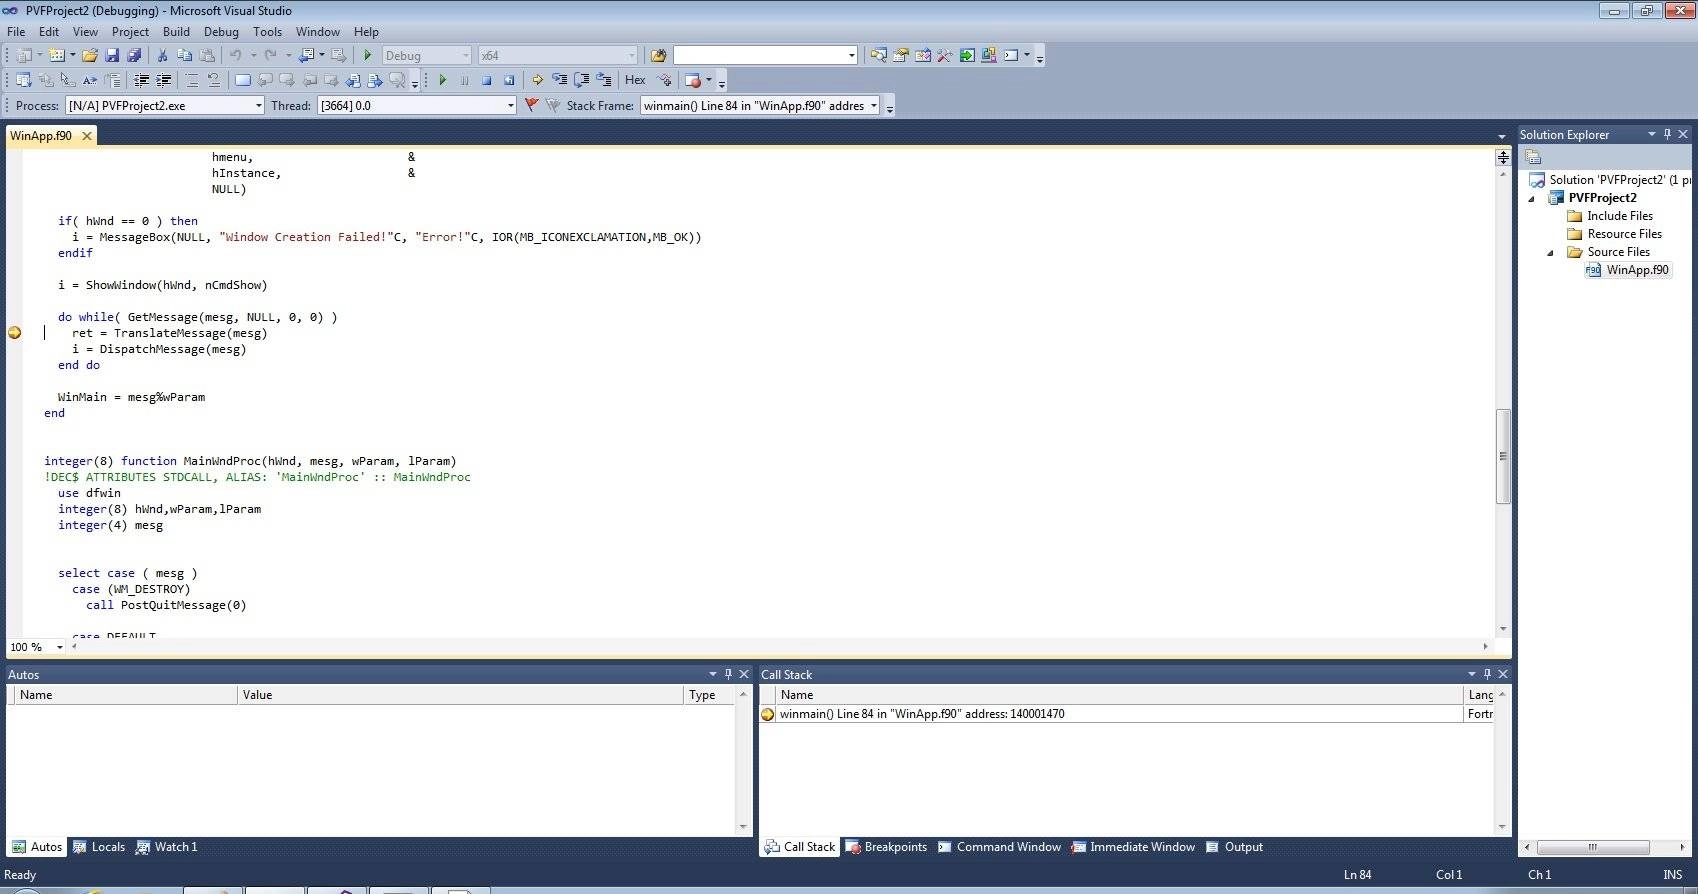Toggle auto-hide pin on Autos panel
Viewport: 1698px width, 894px height.
pos(728,674)
